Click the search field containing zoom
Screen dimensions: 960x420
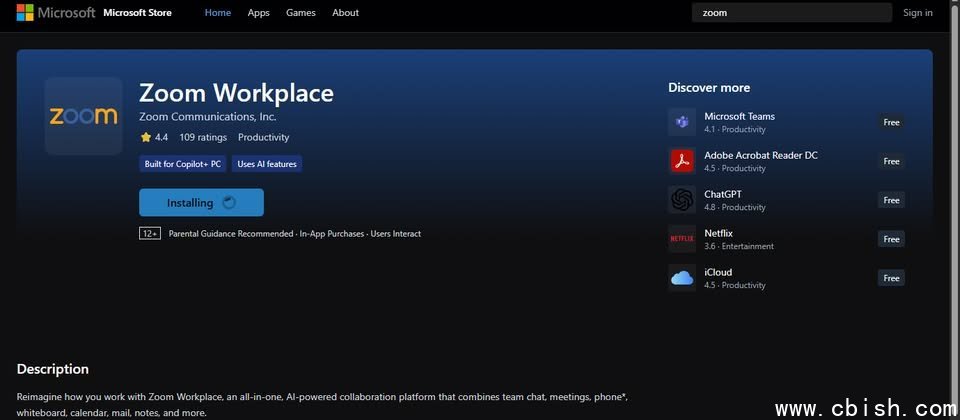pyautogui.click(x=790, y=13)
